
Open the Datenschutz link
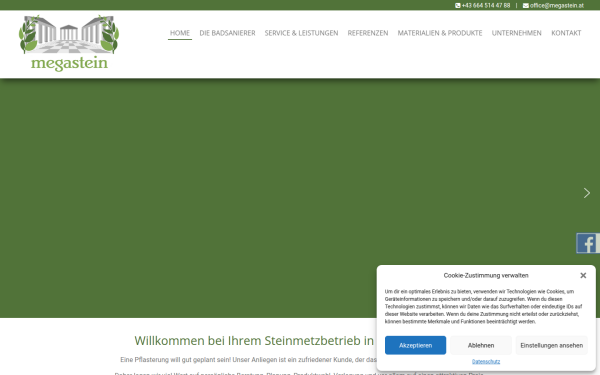(x=486, y=361)
